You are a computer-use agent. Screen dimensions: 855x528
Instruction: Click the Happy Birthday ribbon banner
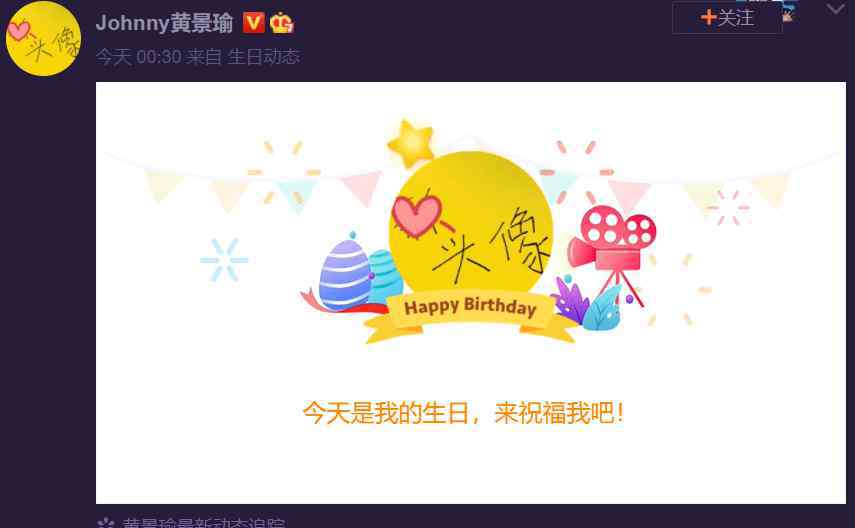[x=470, y=316]
